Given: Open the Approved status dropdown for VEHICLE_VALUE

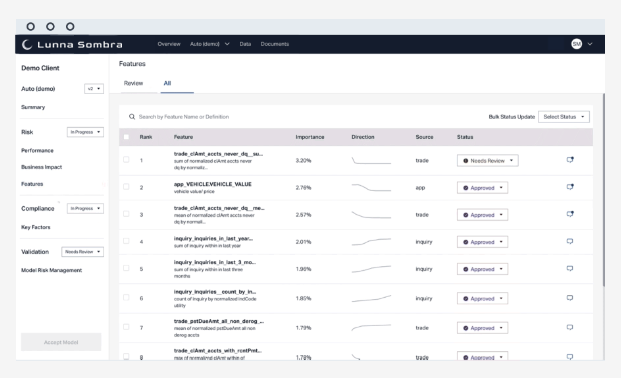Looking at the screenshot, I should pos(482,188).
